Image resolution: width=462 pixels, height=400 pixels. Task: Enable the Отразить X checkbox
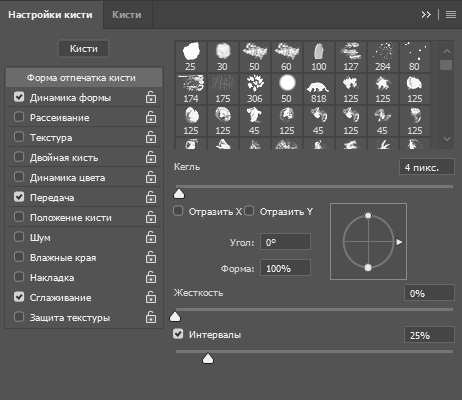[x=178, y=211]
